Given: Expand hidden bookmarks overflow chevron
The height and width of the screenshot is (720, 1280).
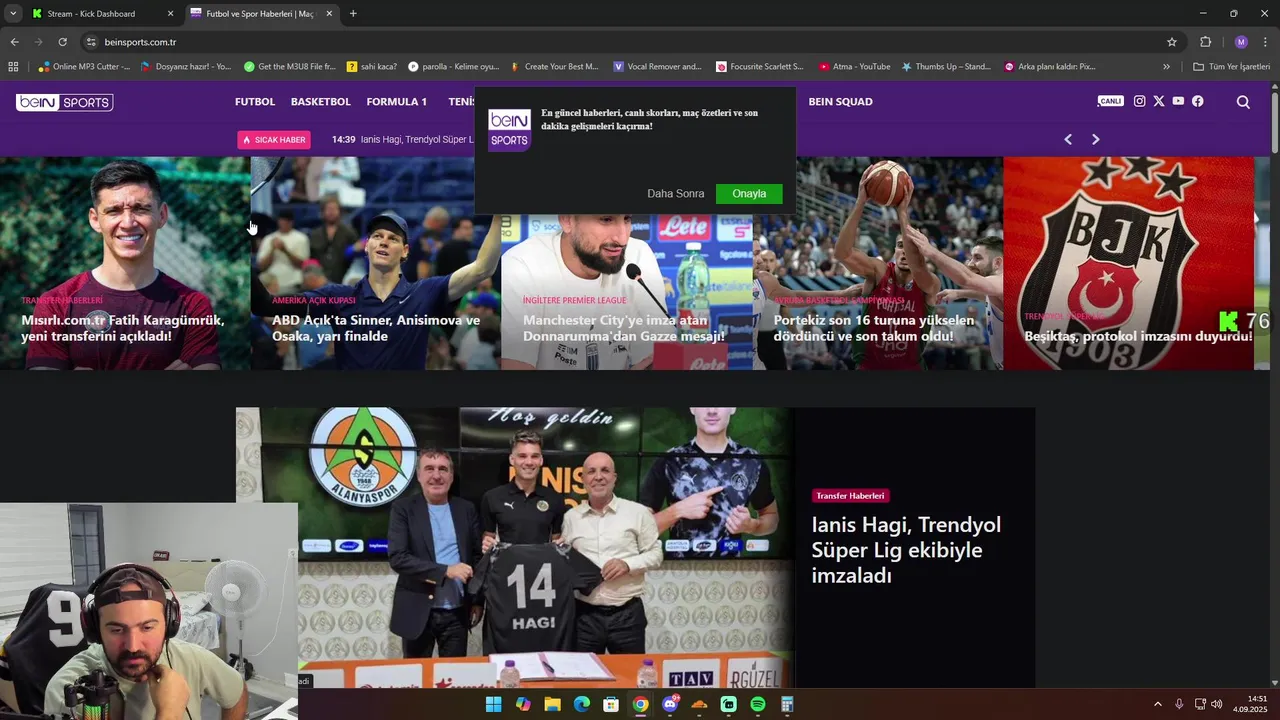Looking at the screenshot, I should pyautogui.click(x=1166, y=67).
